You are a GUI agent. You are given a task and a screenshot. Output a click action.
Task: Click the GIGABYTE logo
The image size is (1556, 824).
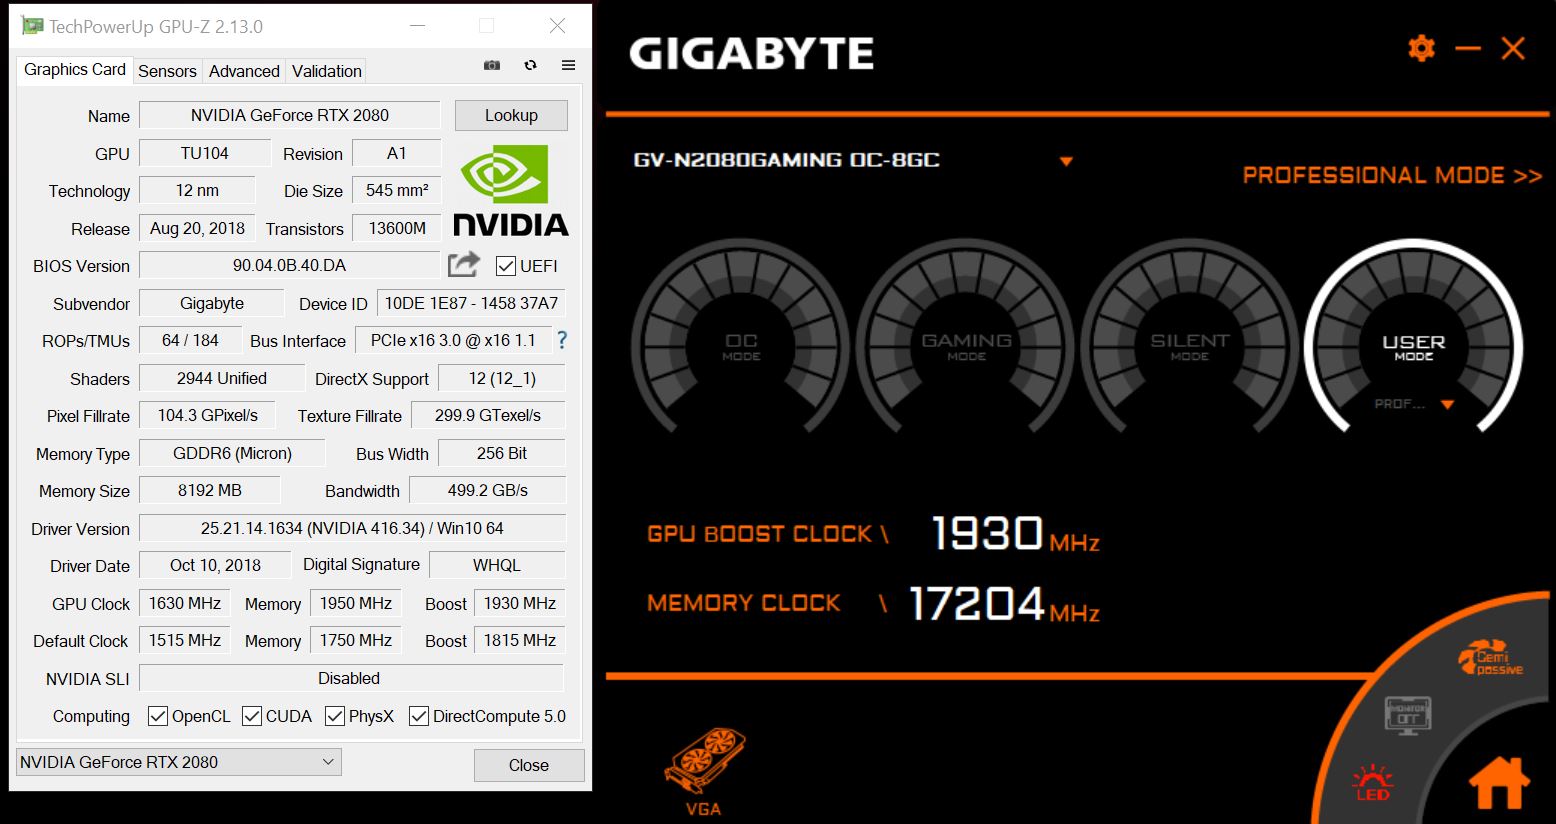751,53
